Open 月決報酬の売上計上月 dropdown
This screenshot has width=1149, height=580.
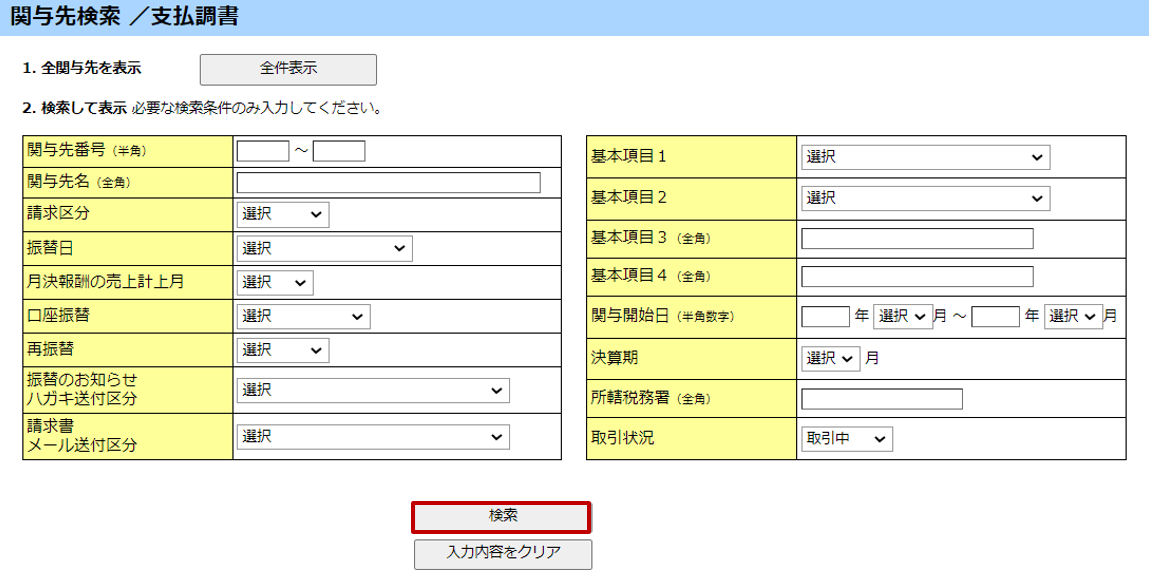coord(275,283)
